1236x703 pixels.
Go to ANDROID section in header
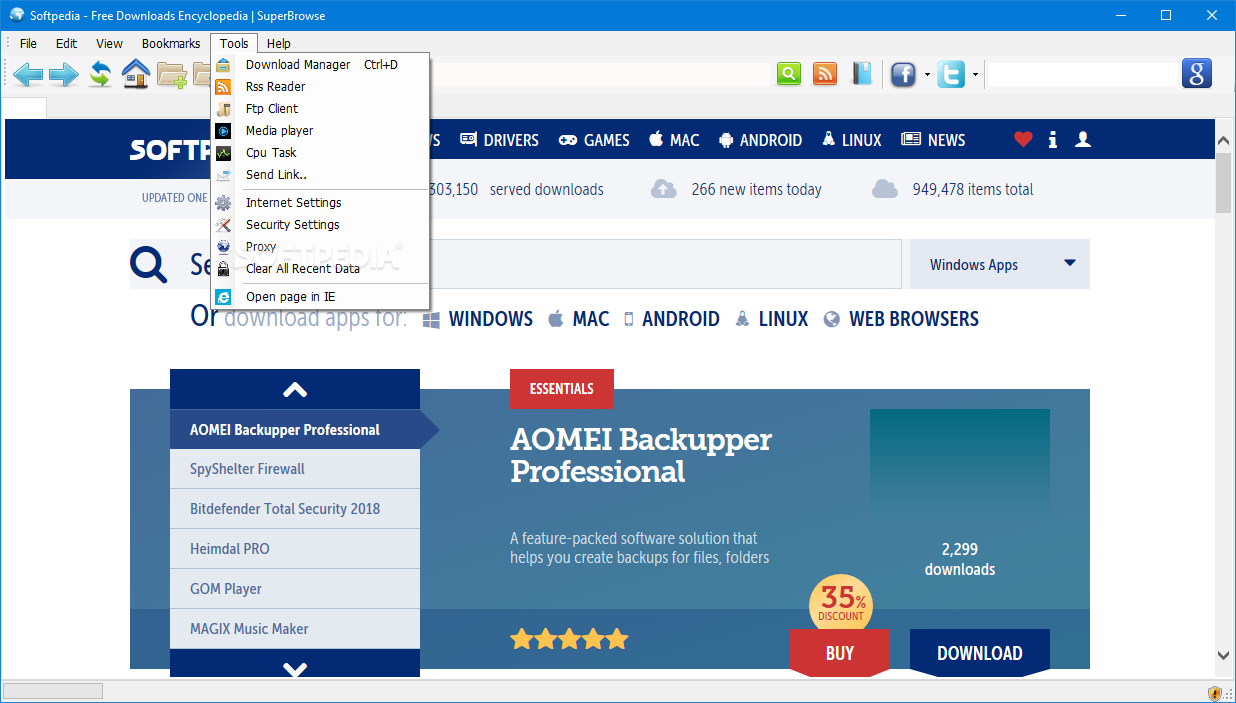760,140
